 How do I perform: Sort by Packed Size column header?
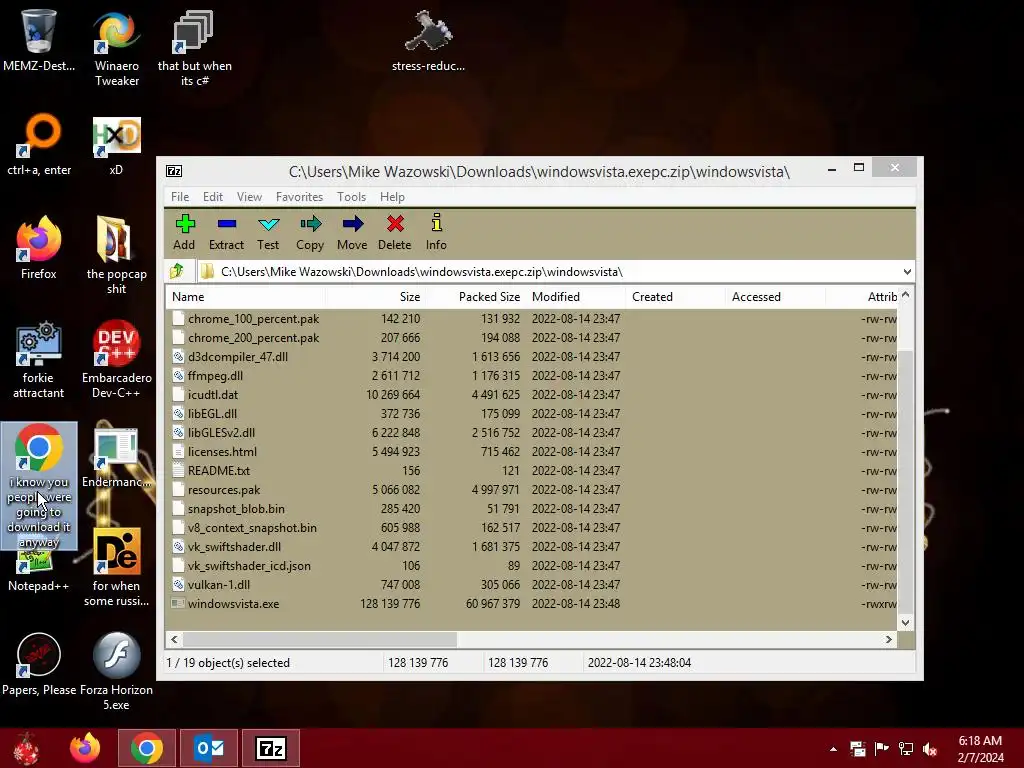(x=475, y=296)
